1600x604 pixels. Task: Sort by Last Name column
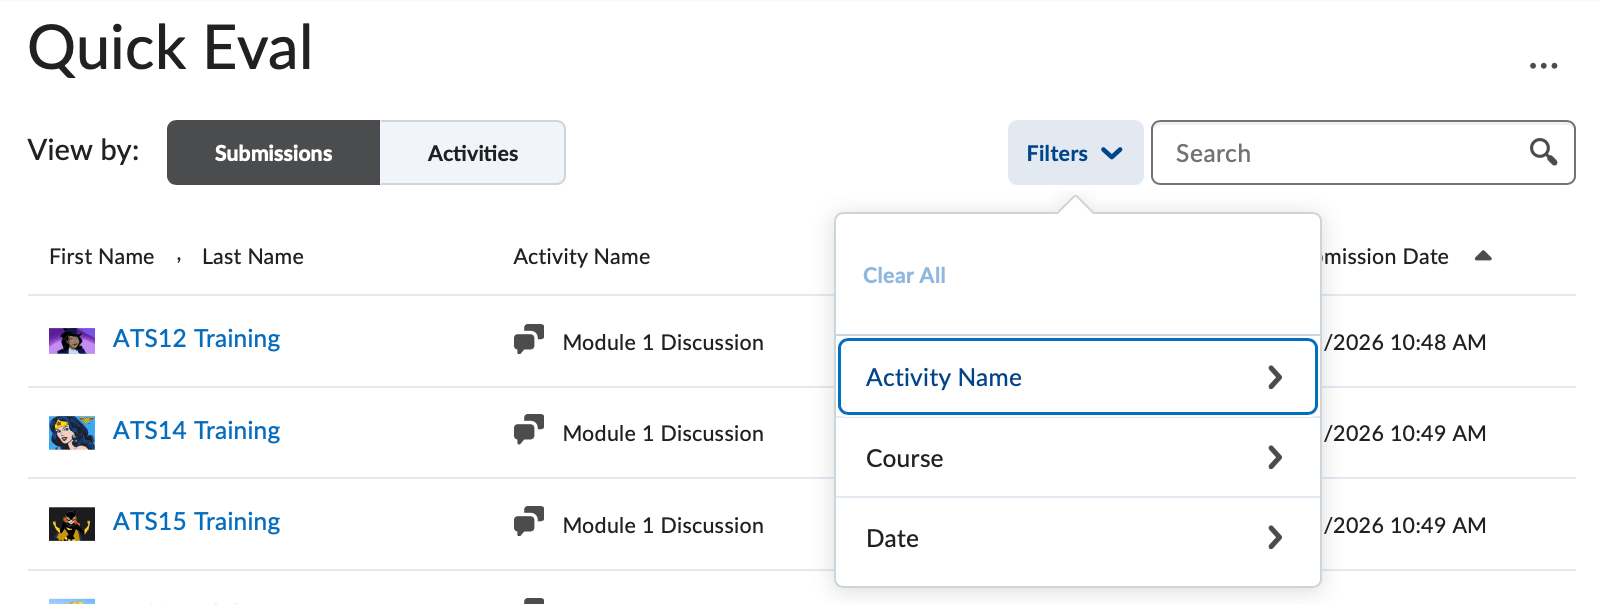tap(253, 257)
